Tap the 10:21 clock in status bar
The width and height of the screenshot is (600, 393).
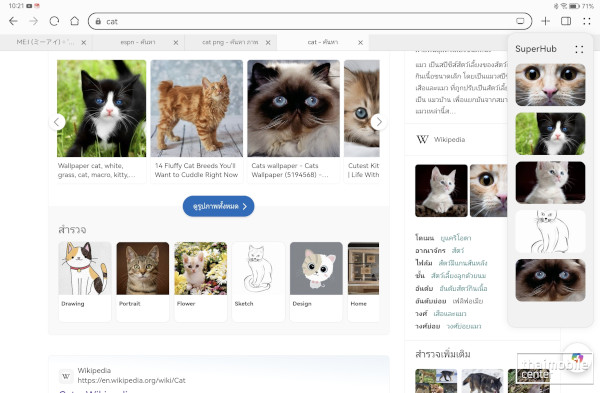pyautogui.click(x=16, y=6)
